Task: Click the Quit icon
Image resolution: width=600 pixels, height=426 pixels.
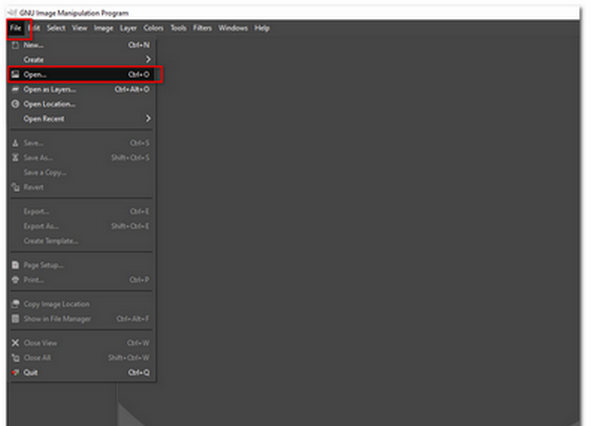Action: (15, 372)
